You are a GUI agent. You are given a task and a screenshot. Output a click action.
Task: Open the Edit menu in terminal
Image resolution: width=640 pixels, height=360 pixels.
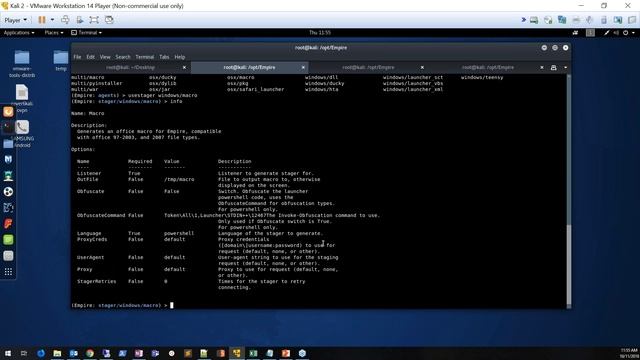pyautogui.click(x=90, y=57)
